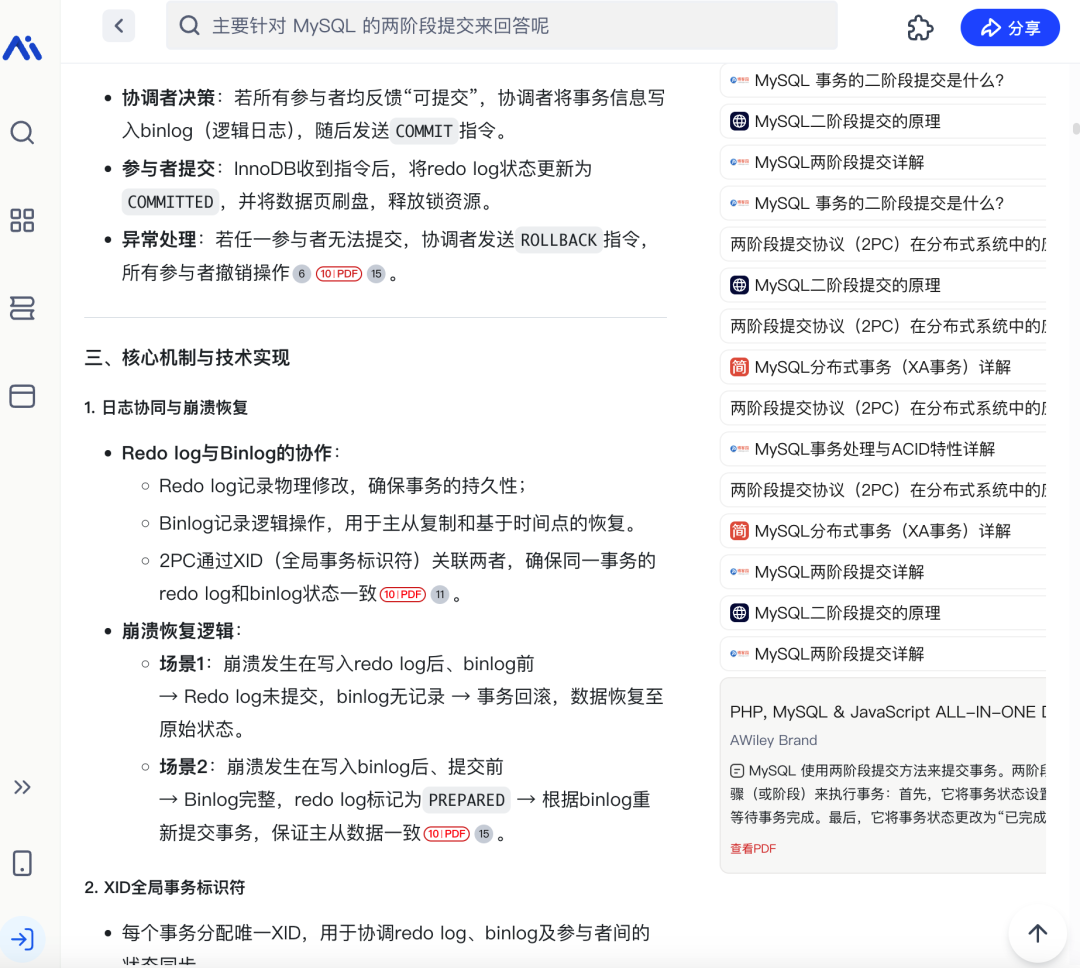Click the magnifier icon inside the search bar
Viewport: 1080px width, 968px height.
click(x=189, y=26)
